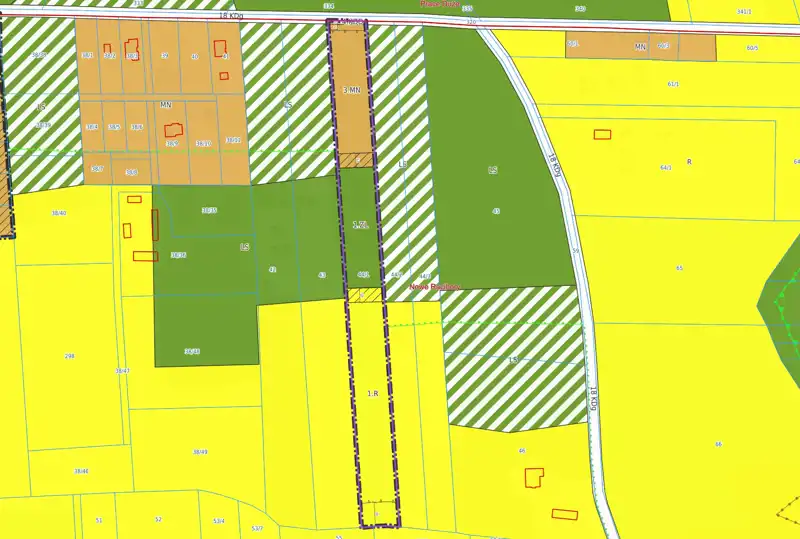Select the red building outline on parcel 46
This screenshot has width=800, height=539.
(x=534, y=478)
